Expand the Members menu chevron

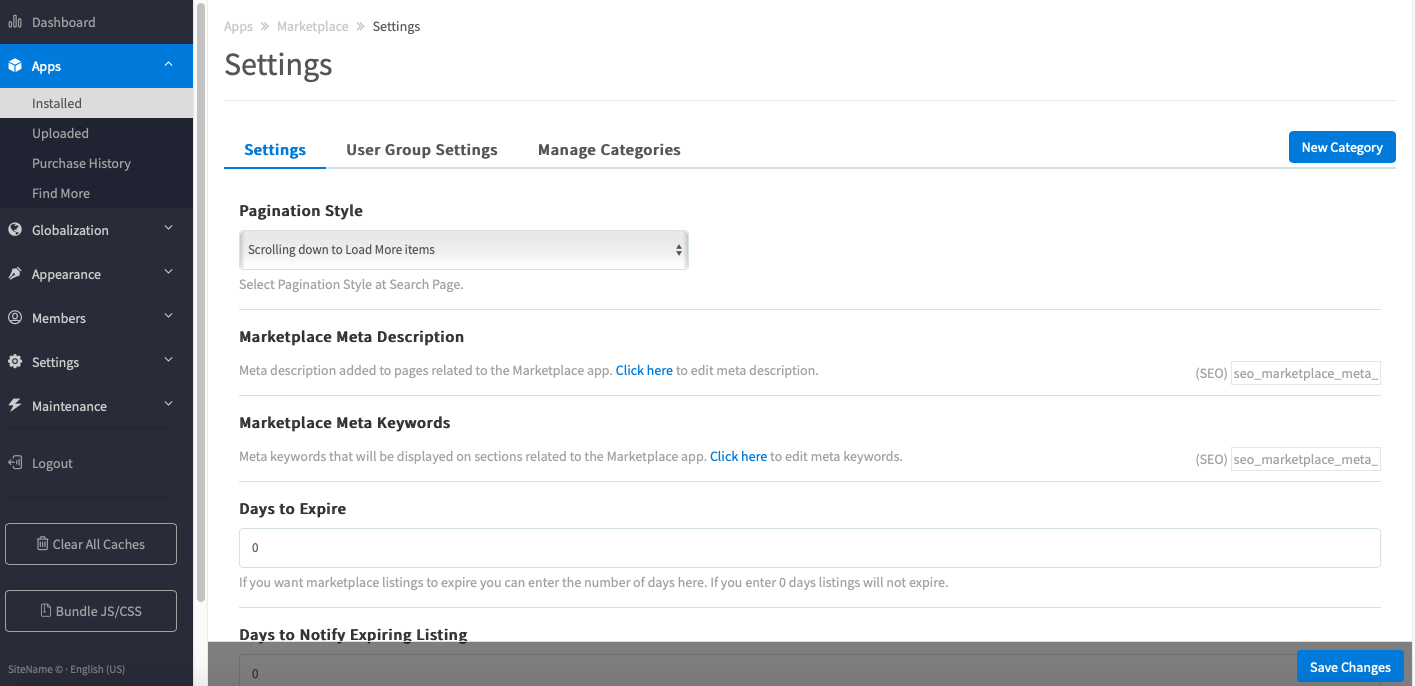(x=168, y=317)
